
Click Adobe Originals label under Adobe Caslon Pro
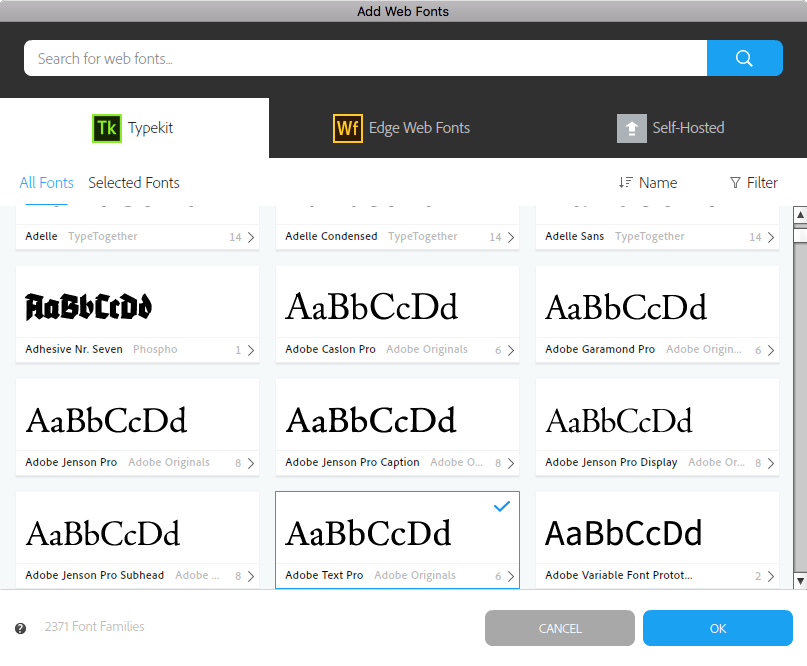[x=427, y=349]
